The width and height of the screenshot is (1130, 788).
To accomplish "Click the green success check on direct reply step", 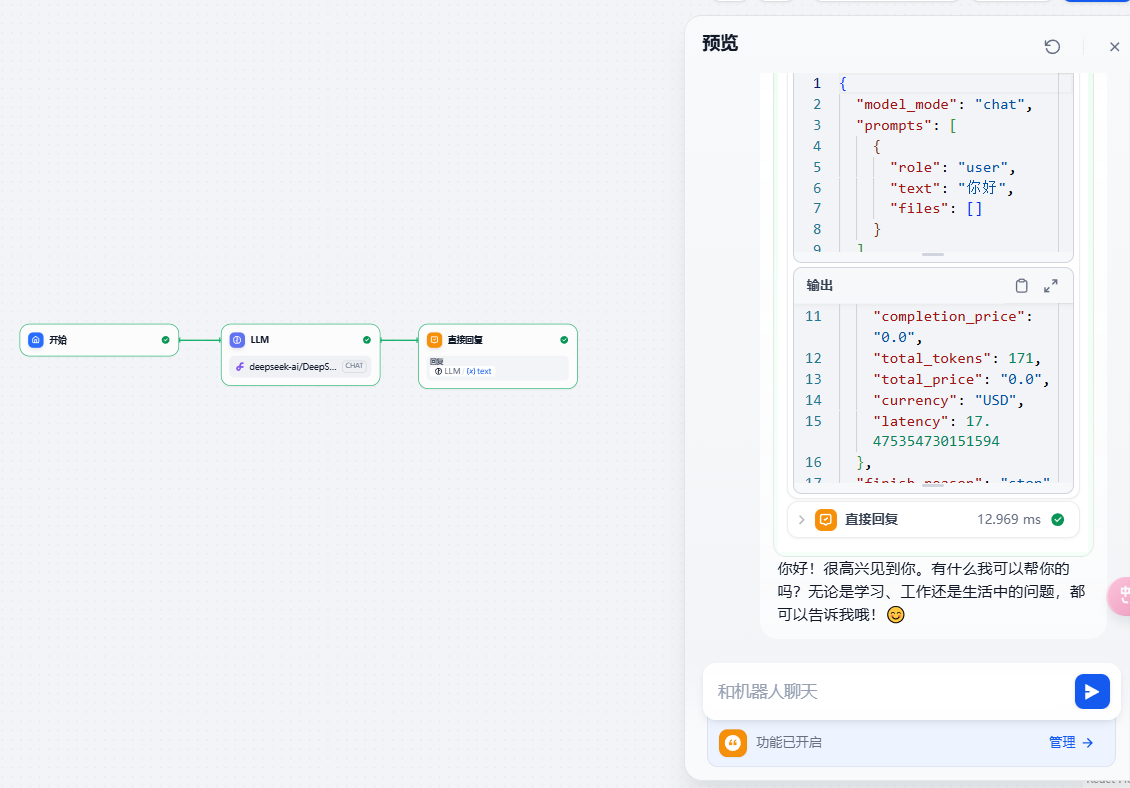I will [1058, 520].
